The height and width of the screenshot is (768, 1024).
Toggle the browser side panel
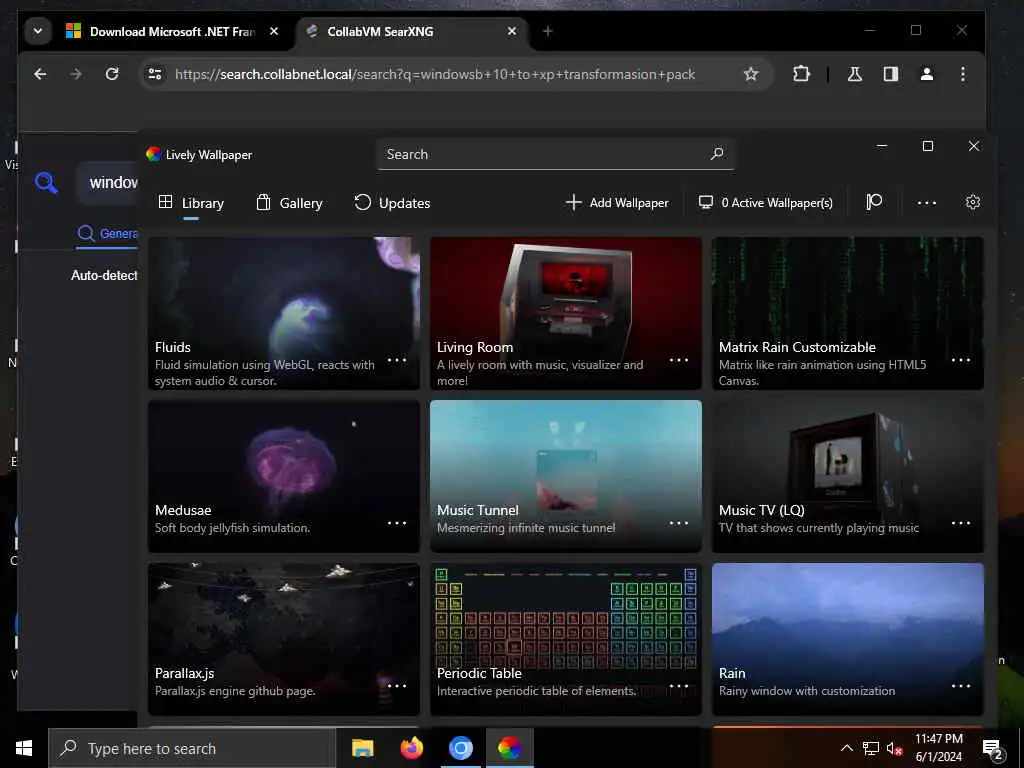[x=891, y=74]
